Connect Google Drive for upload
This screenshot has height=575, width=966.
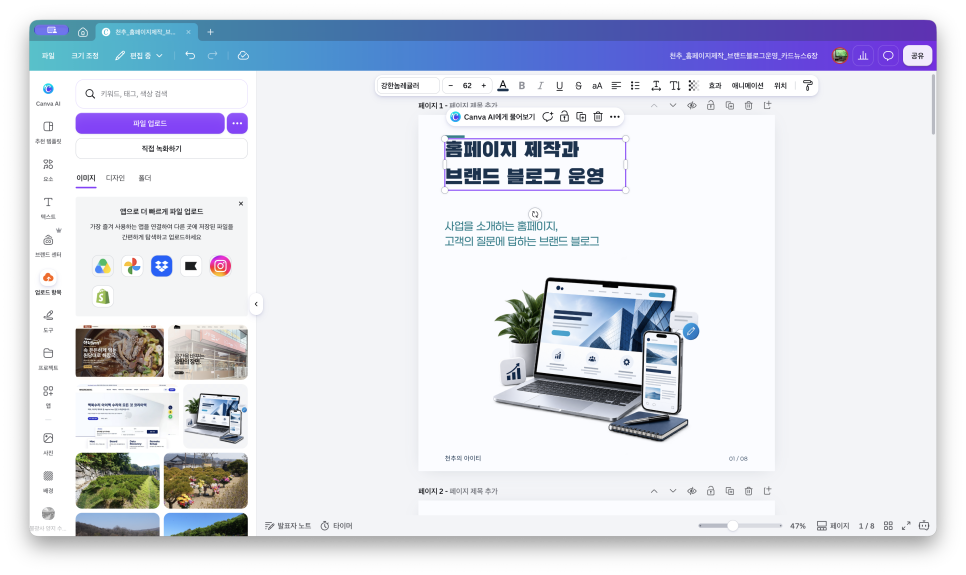click(103, 266)
